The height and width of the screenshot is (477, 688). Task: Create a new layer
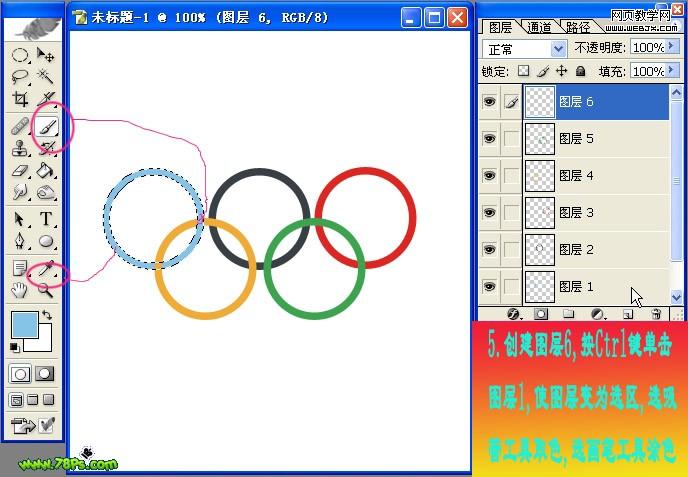[x=628, y=314]
